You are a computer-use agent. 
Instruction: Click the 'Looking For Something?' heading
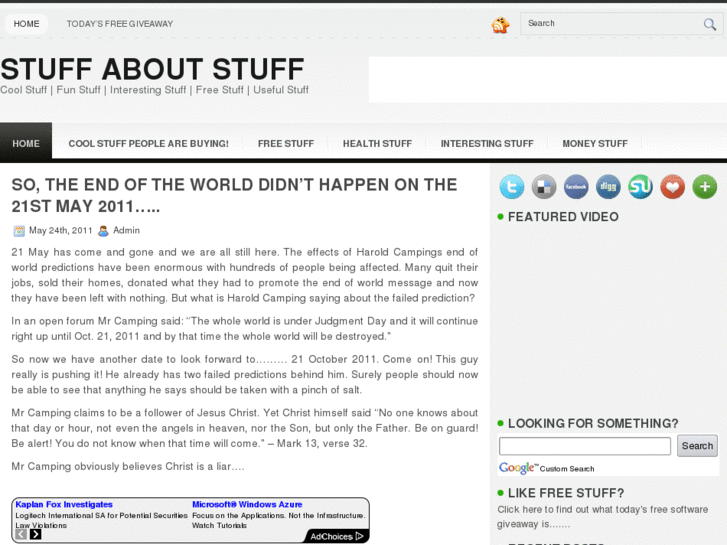click(x=593, y=423)
